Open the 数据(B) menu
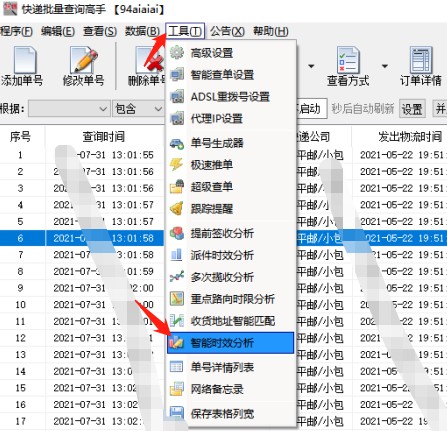Viewport: 447px width, 431px height. pyautogui.click(x=142, y=31)
